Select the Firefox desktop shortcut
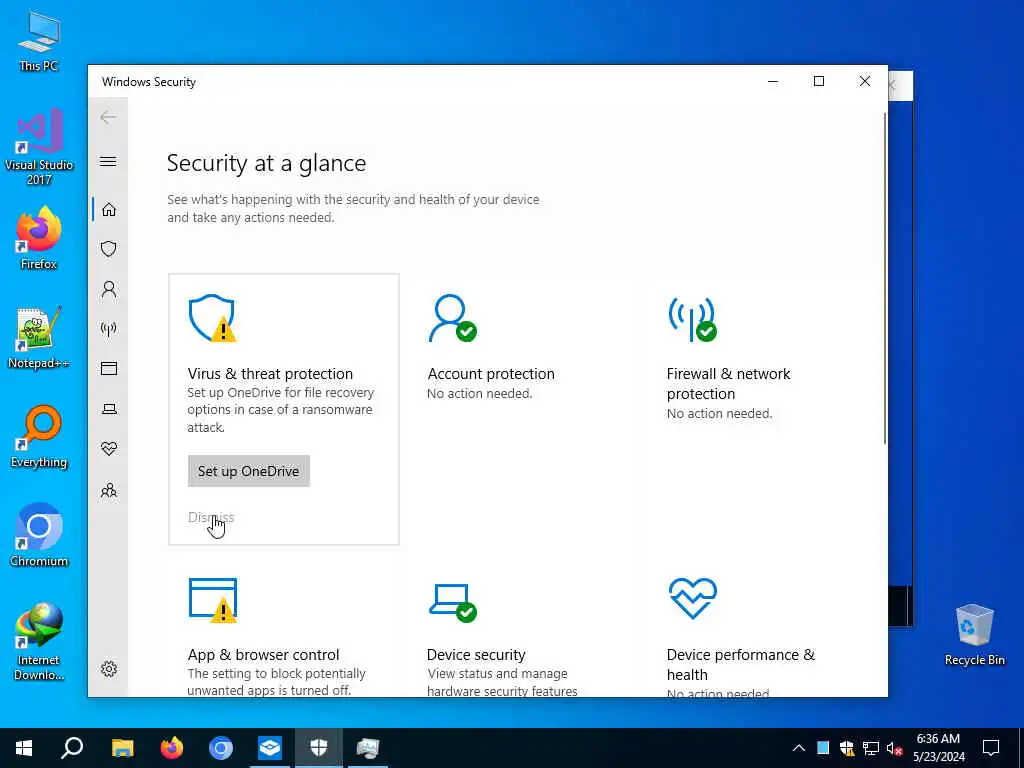Image resolution: width=1024 pixels, height=768 pixels. [39, 238]
